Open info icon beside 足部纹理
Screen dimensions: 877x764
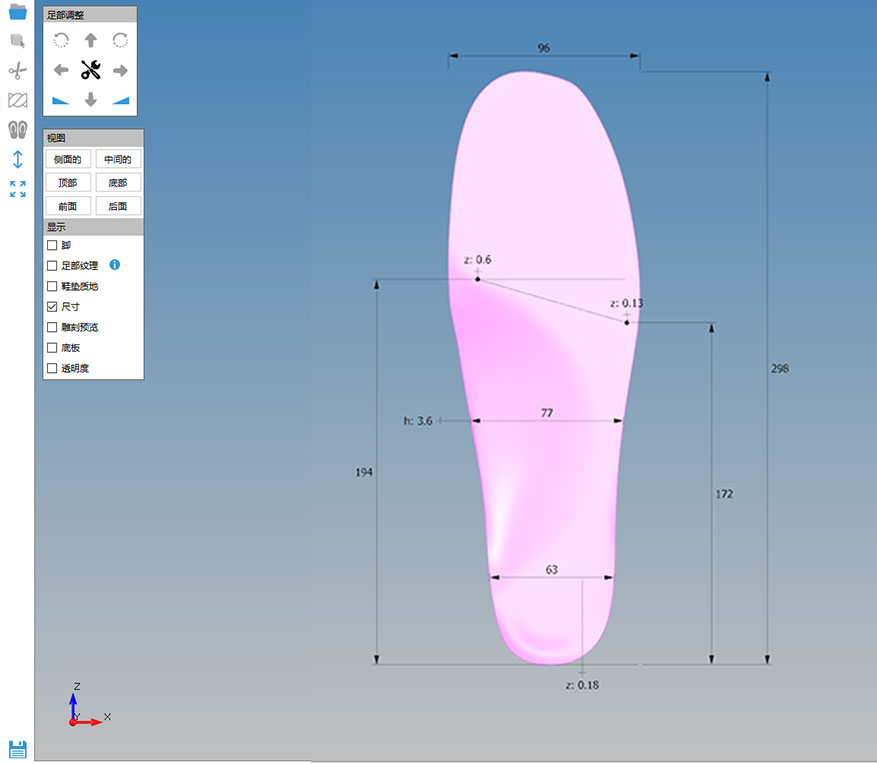(x=114, y=265)
